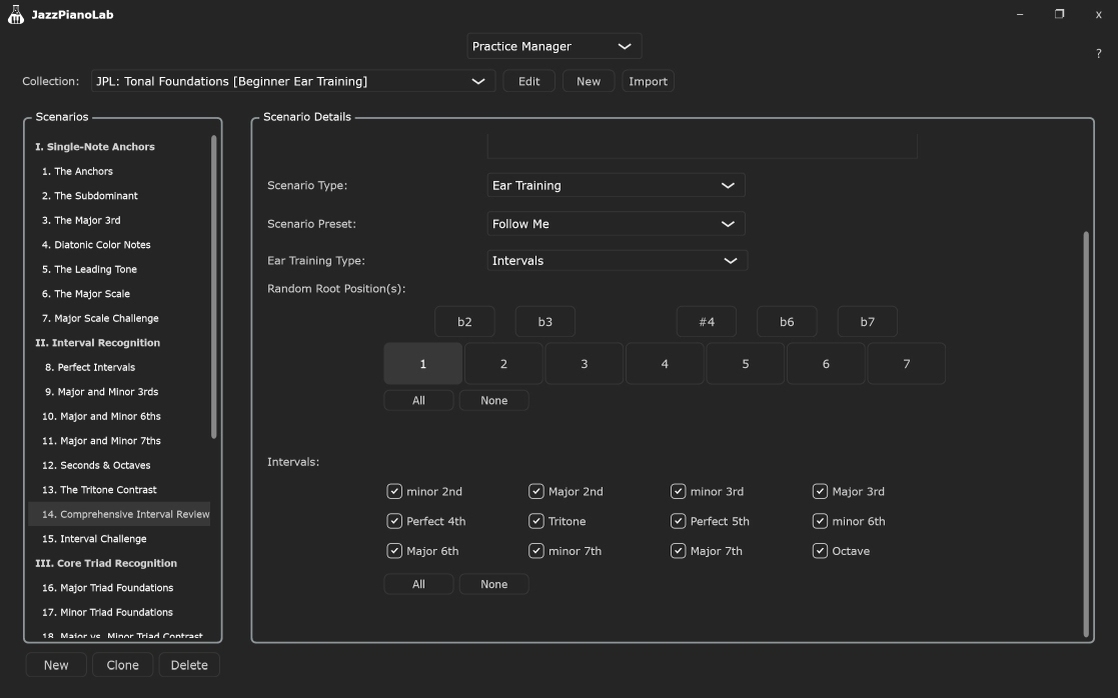This screenshot has height=698, width=1118.
Task: Open the Scenario Type dropdown
Action: (616, 185)
